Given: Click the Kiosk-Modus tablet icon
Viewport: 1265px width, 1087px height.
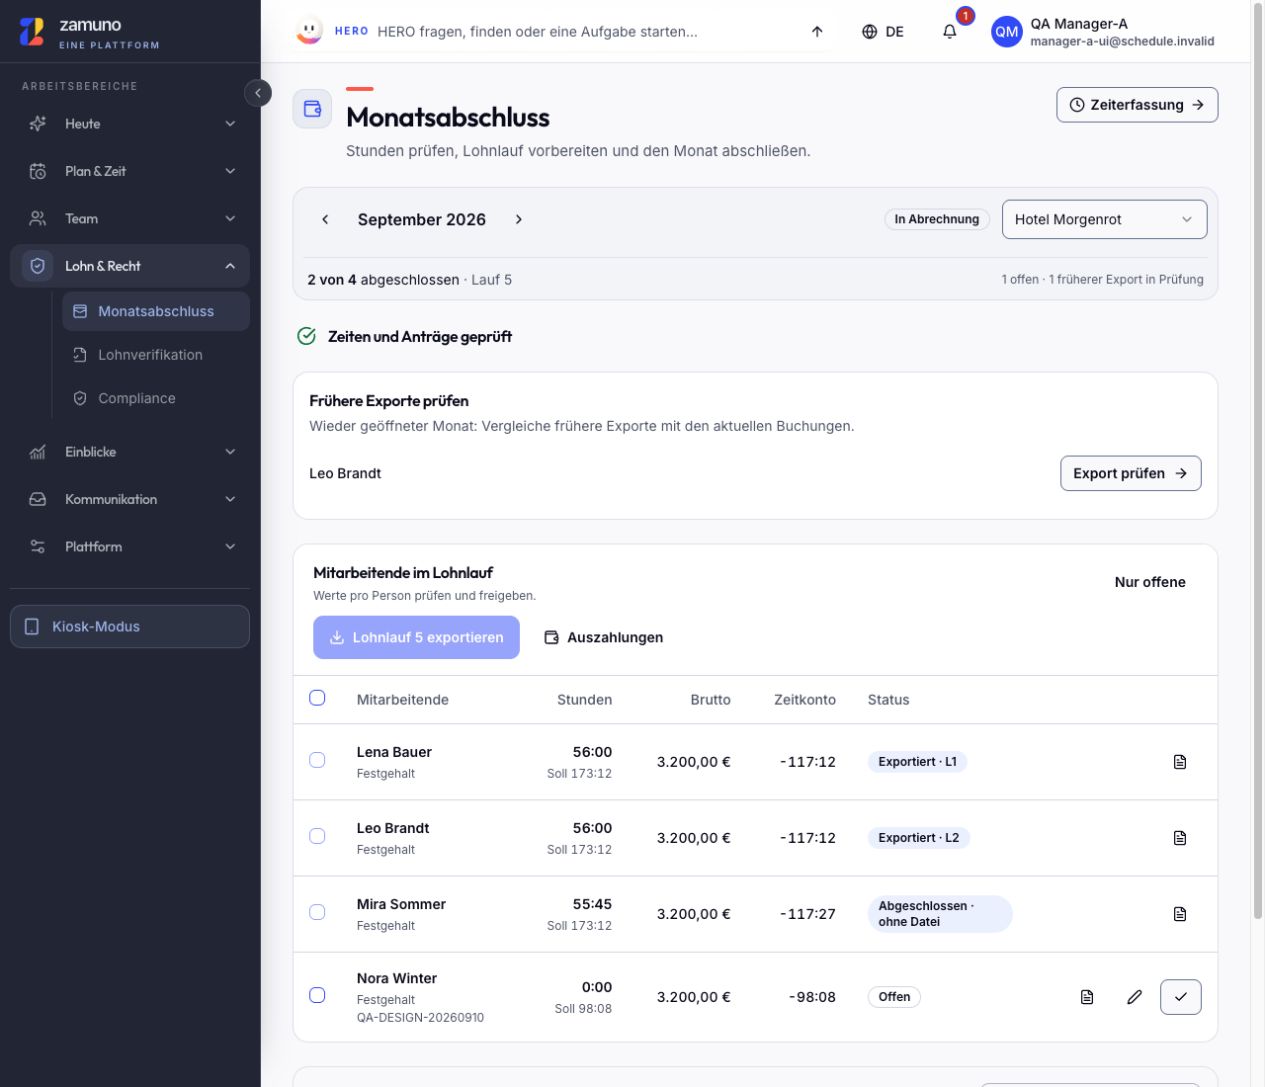Looking at the screenshot, I should click(x=32, y=627).
